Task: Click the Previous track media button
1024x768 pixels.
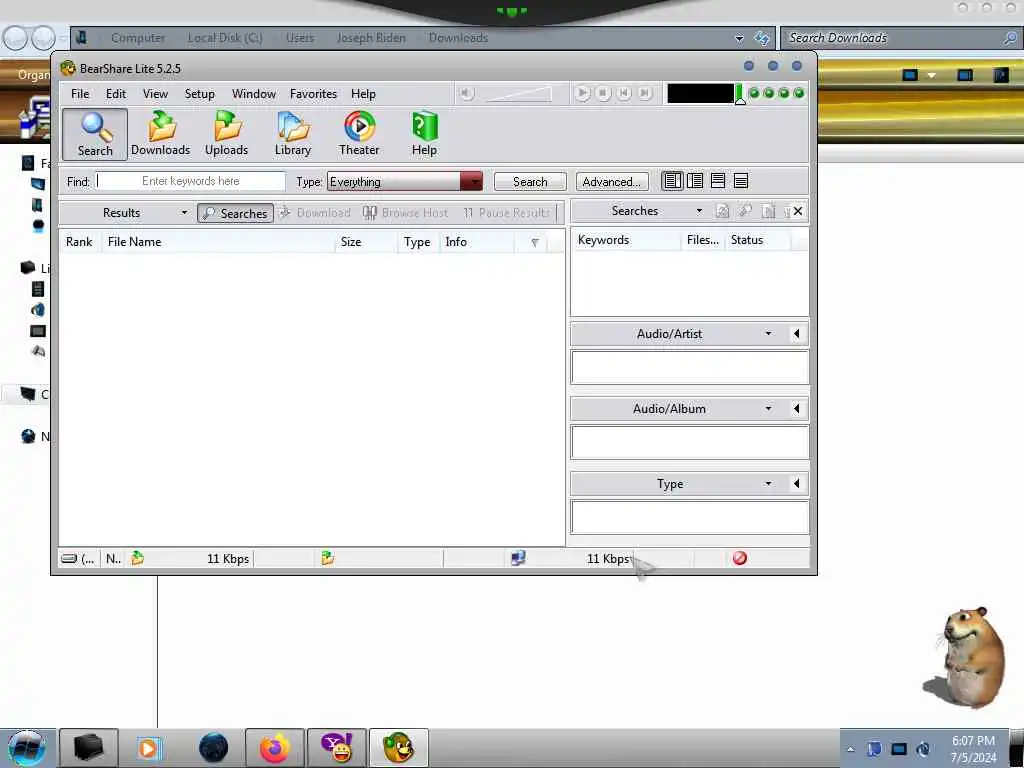Action: point(624,93)
